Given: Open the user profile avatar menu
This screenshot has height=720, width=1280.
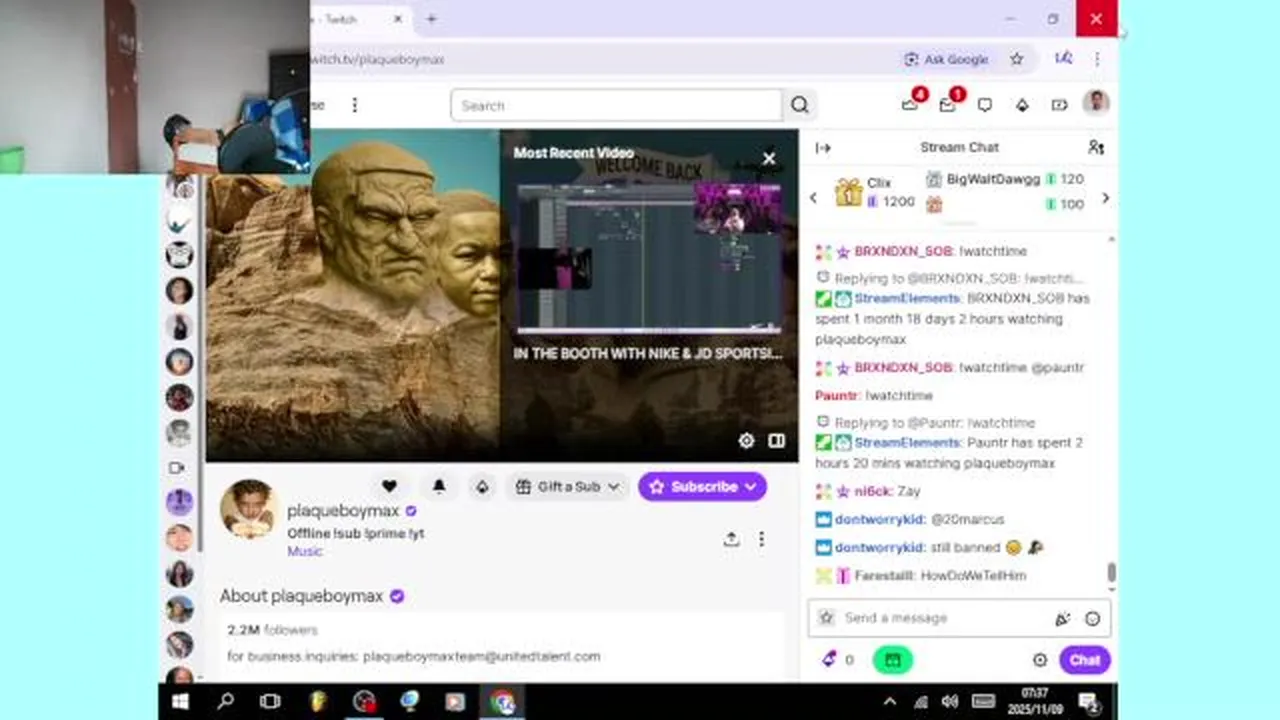Looking at the screenshot, I should pos(1097,103).
